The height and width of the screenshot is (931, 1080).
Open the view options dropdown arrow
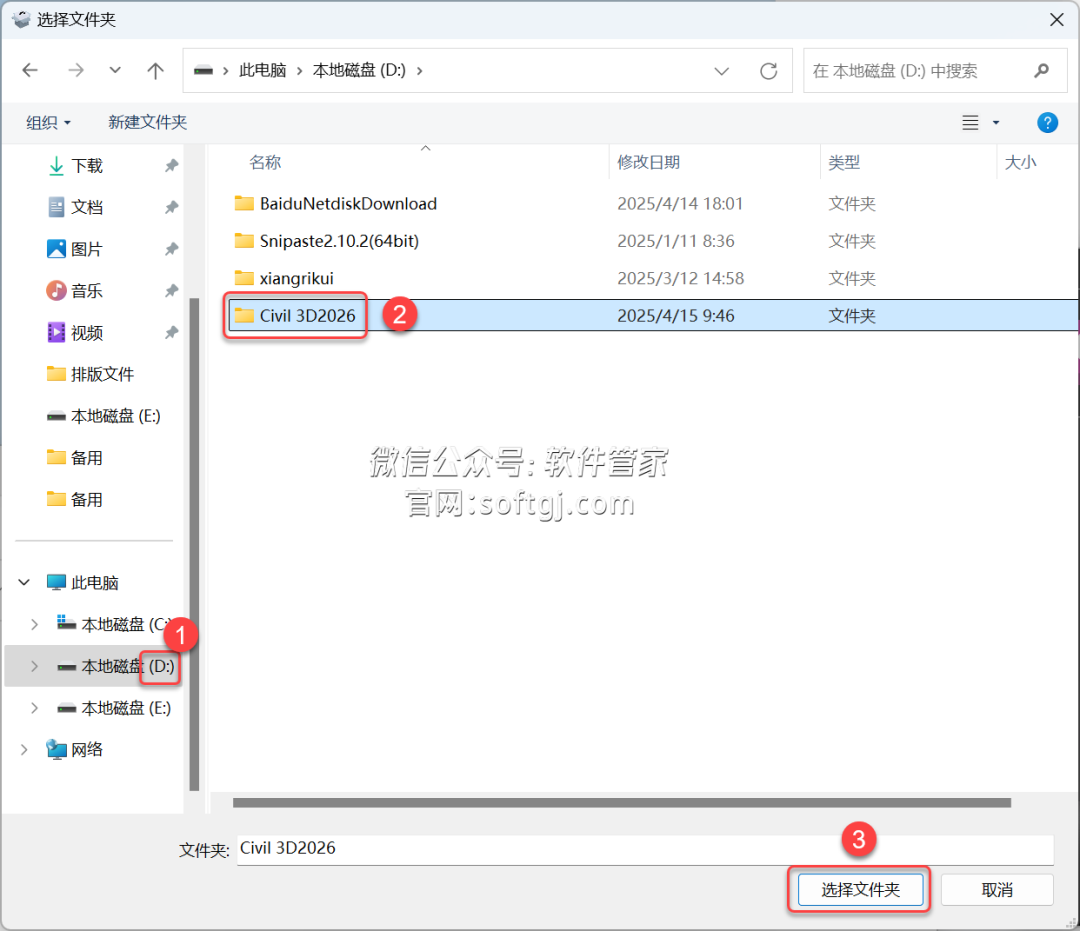click(x=996, y=123)
